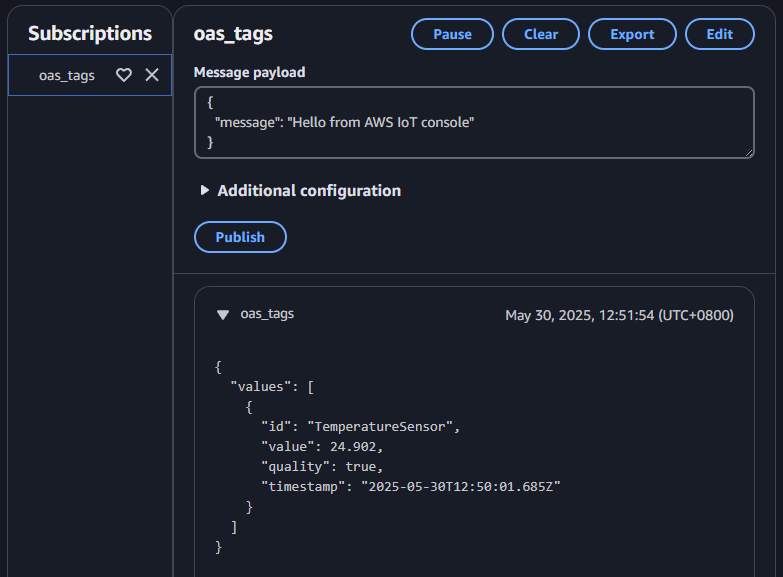Remove the oas_tags subscription with X icon
Image resolution: width=783 pixels, height=577 pixels.
point(152,75)
